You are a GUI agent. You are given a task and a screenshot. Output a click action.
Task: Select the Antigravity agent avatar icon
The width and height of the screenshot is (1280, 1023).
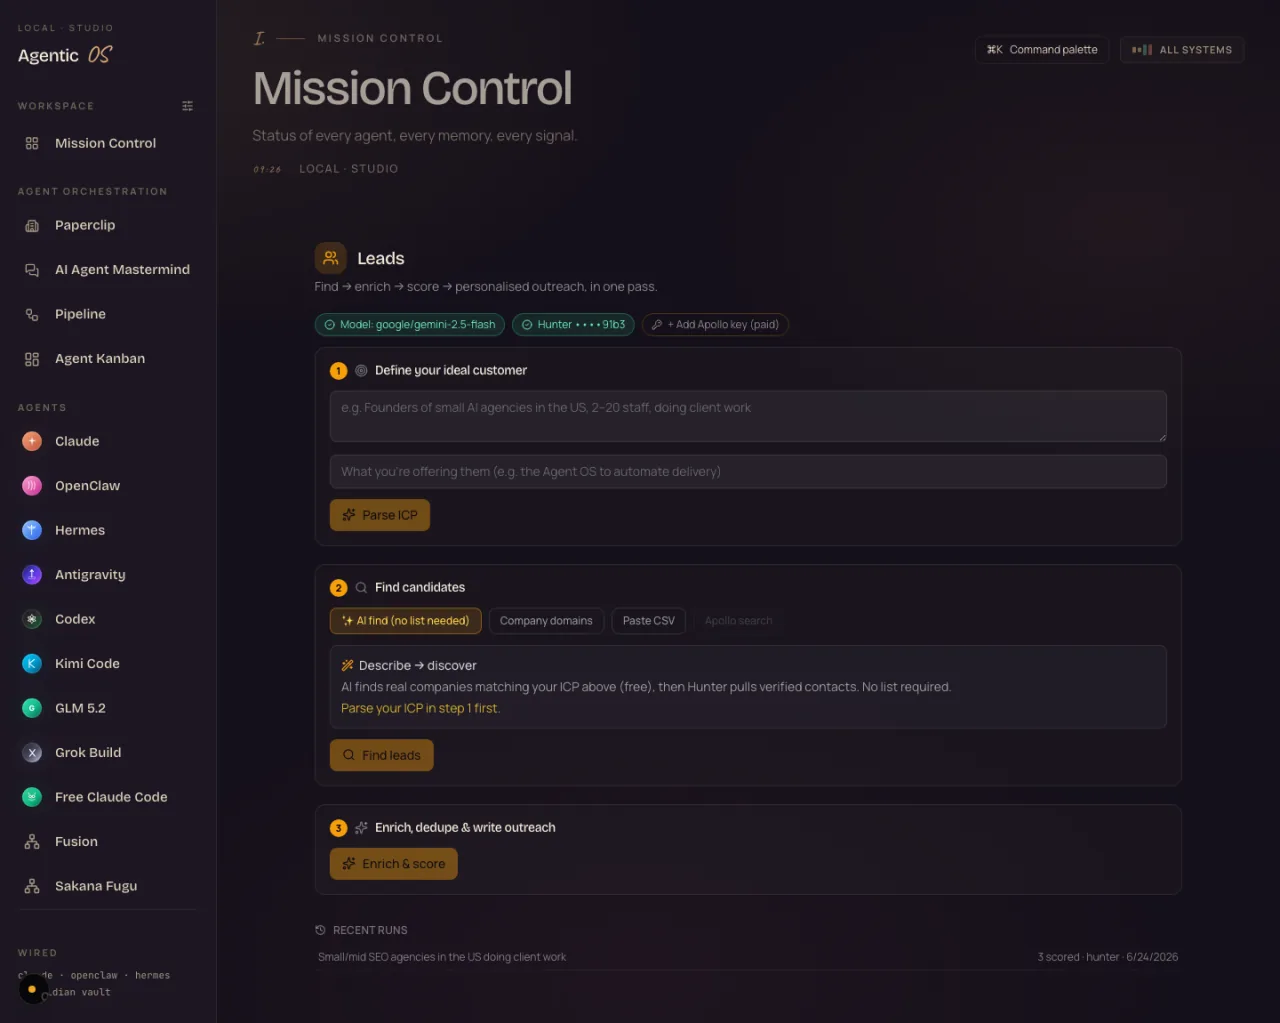[x=32, y=575]
